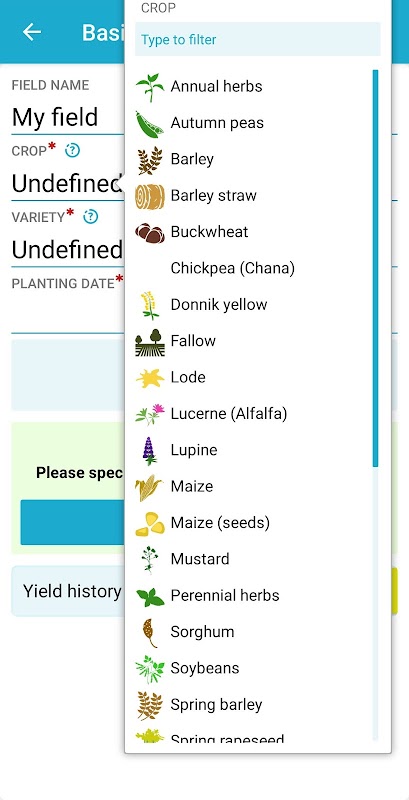This screenshot has height=800, width=409.
Task: Open the Variety field help icon
Action: (x=90, y=217)
